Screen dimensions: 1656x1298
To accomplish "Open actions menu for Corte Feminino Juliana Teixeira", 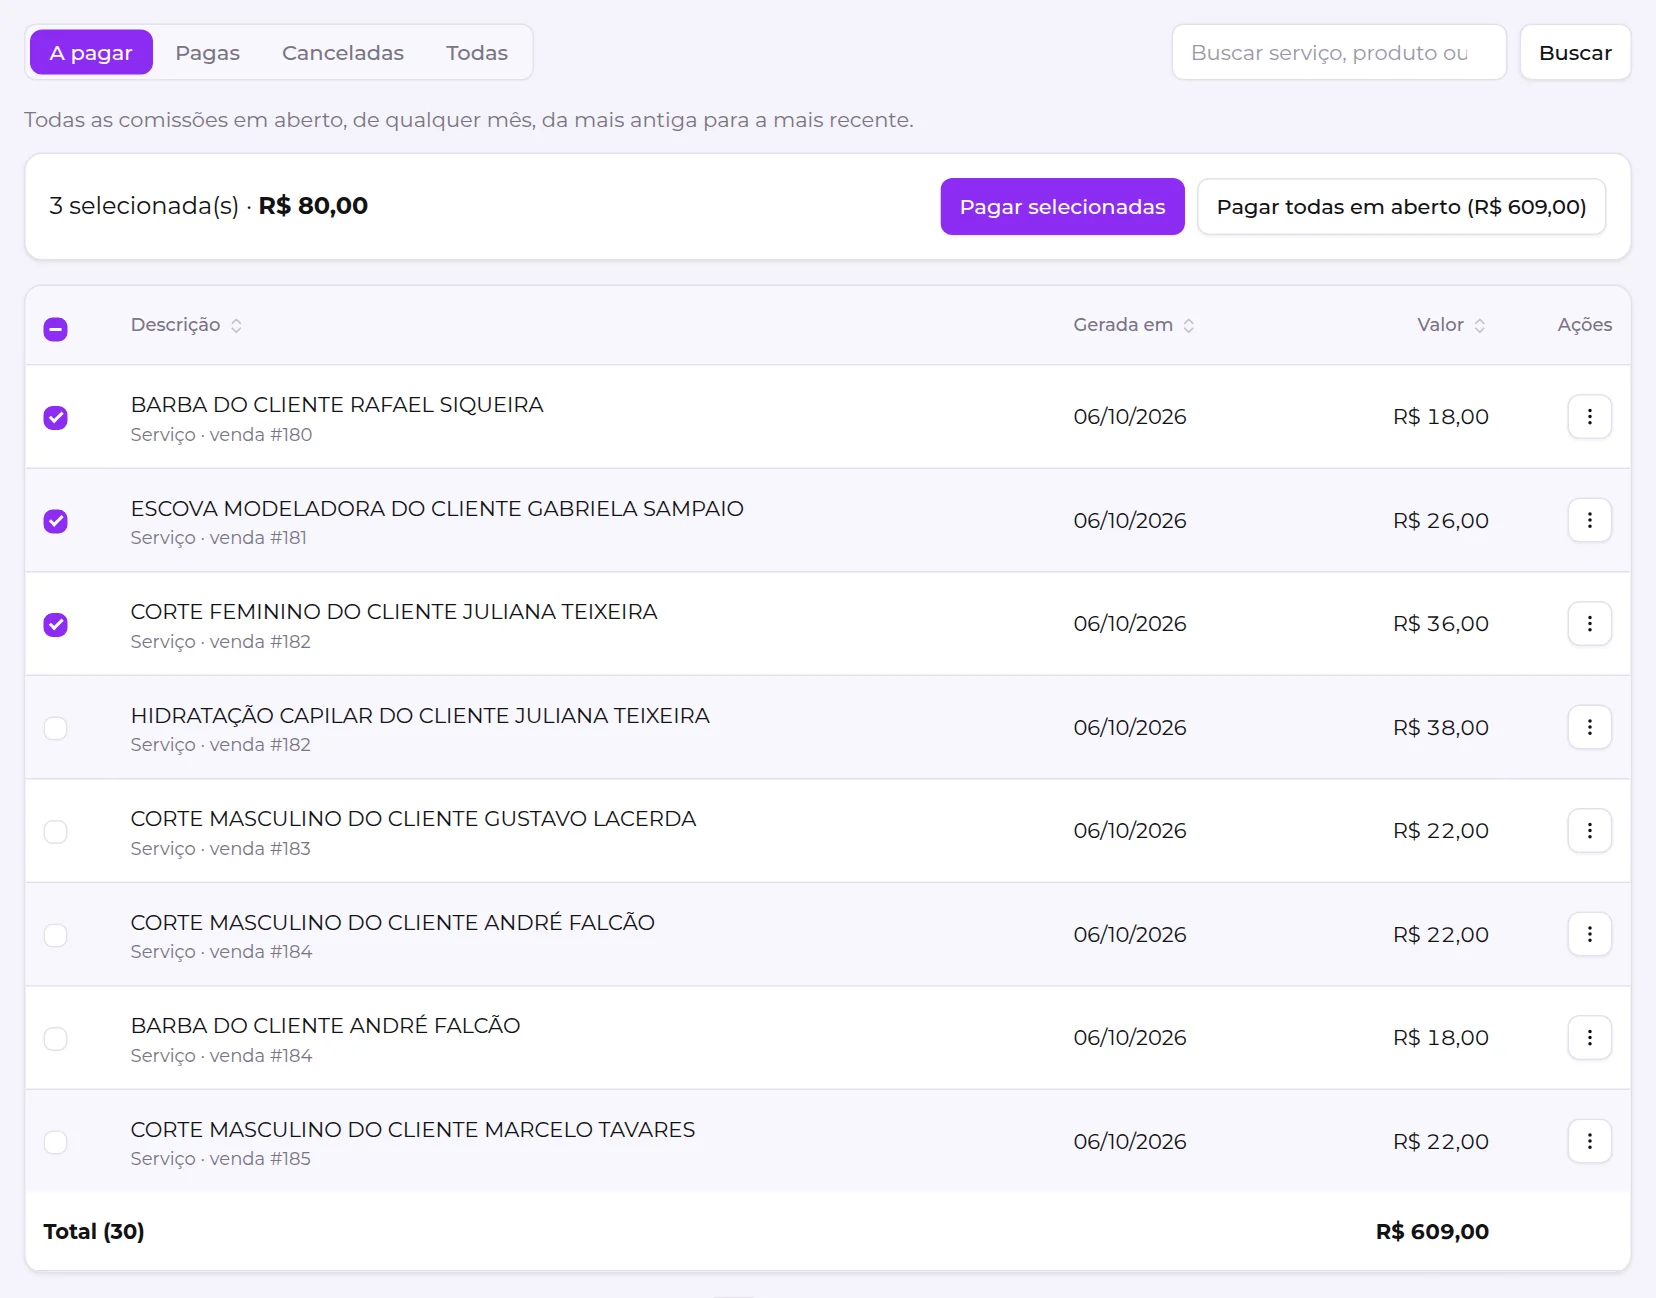I will pos(1589,624).
